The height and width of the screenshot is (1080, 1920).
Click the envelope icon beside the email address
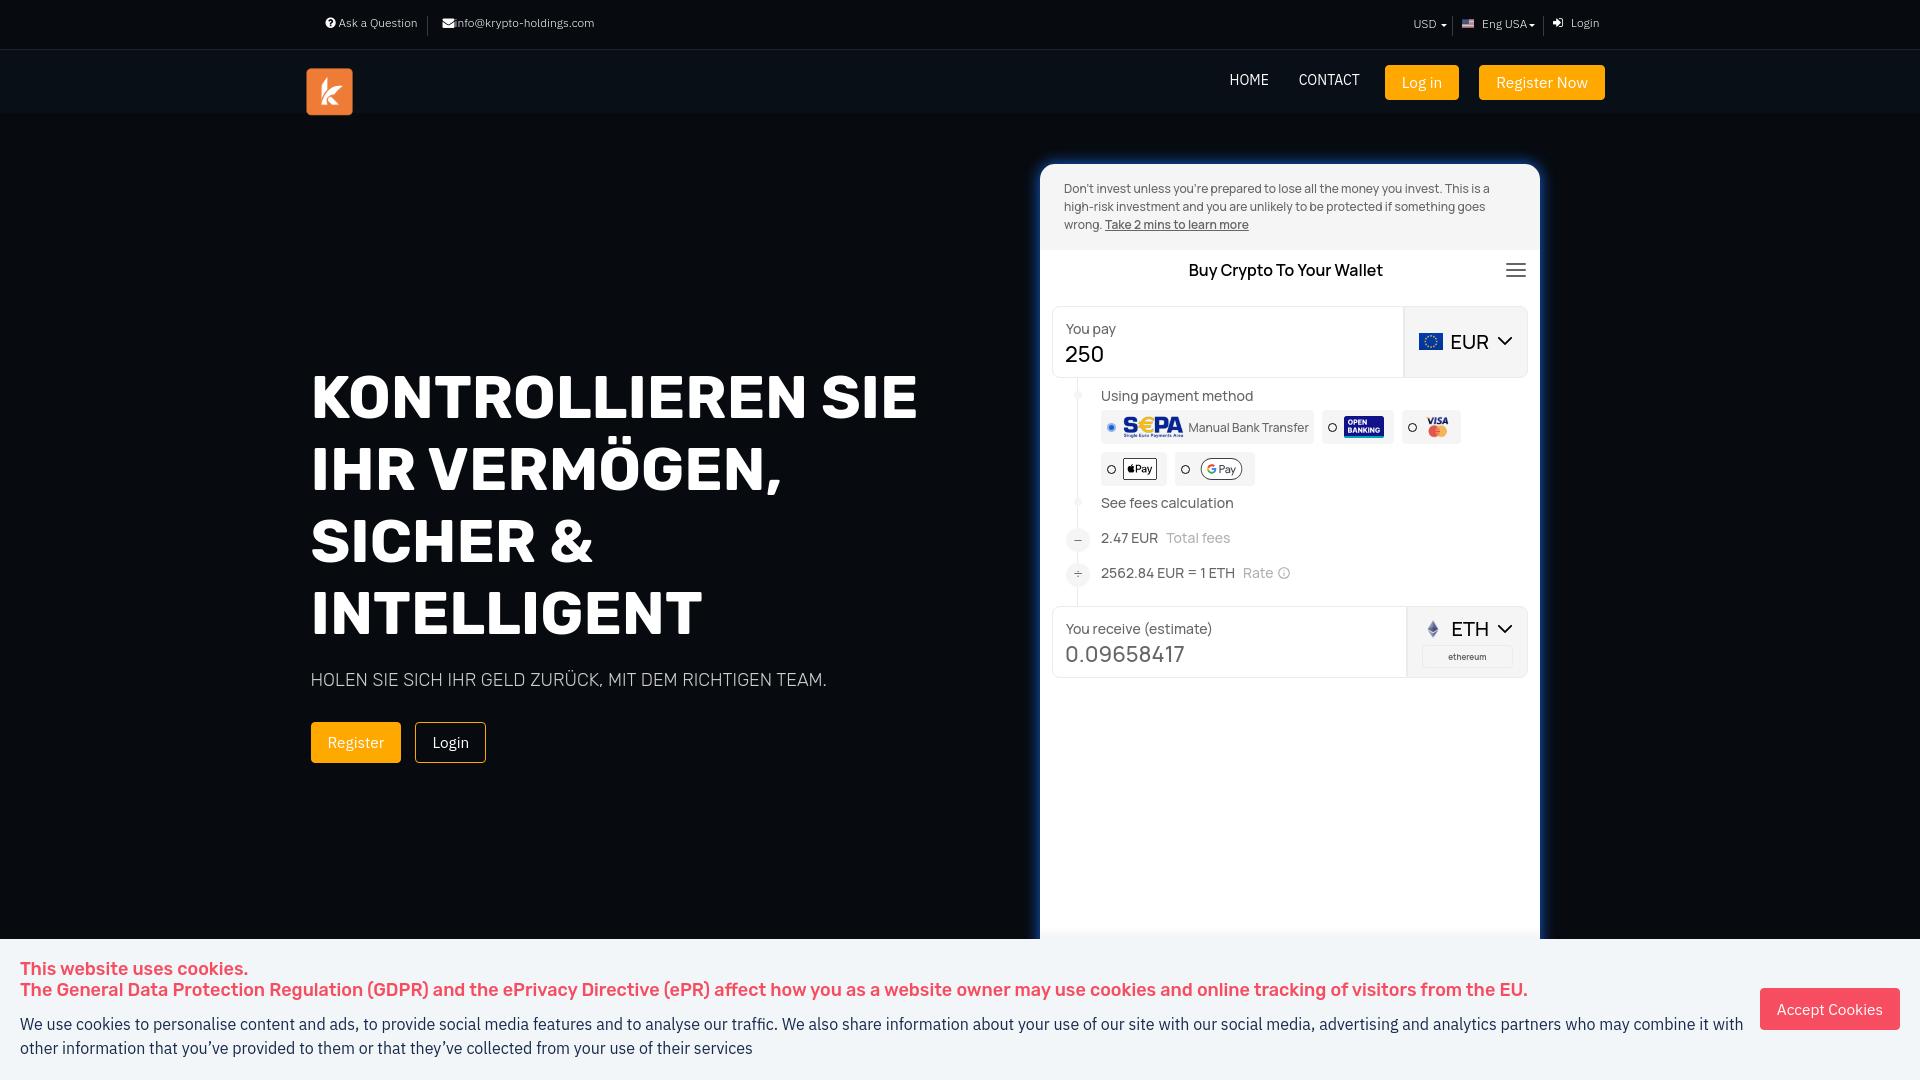[450, 22]
